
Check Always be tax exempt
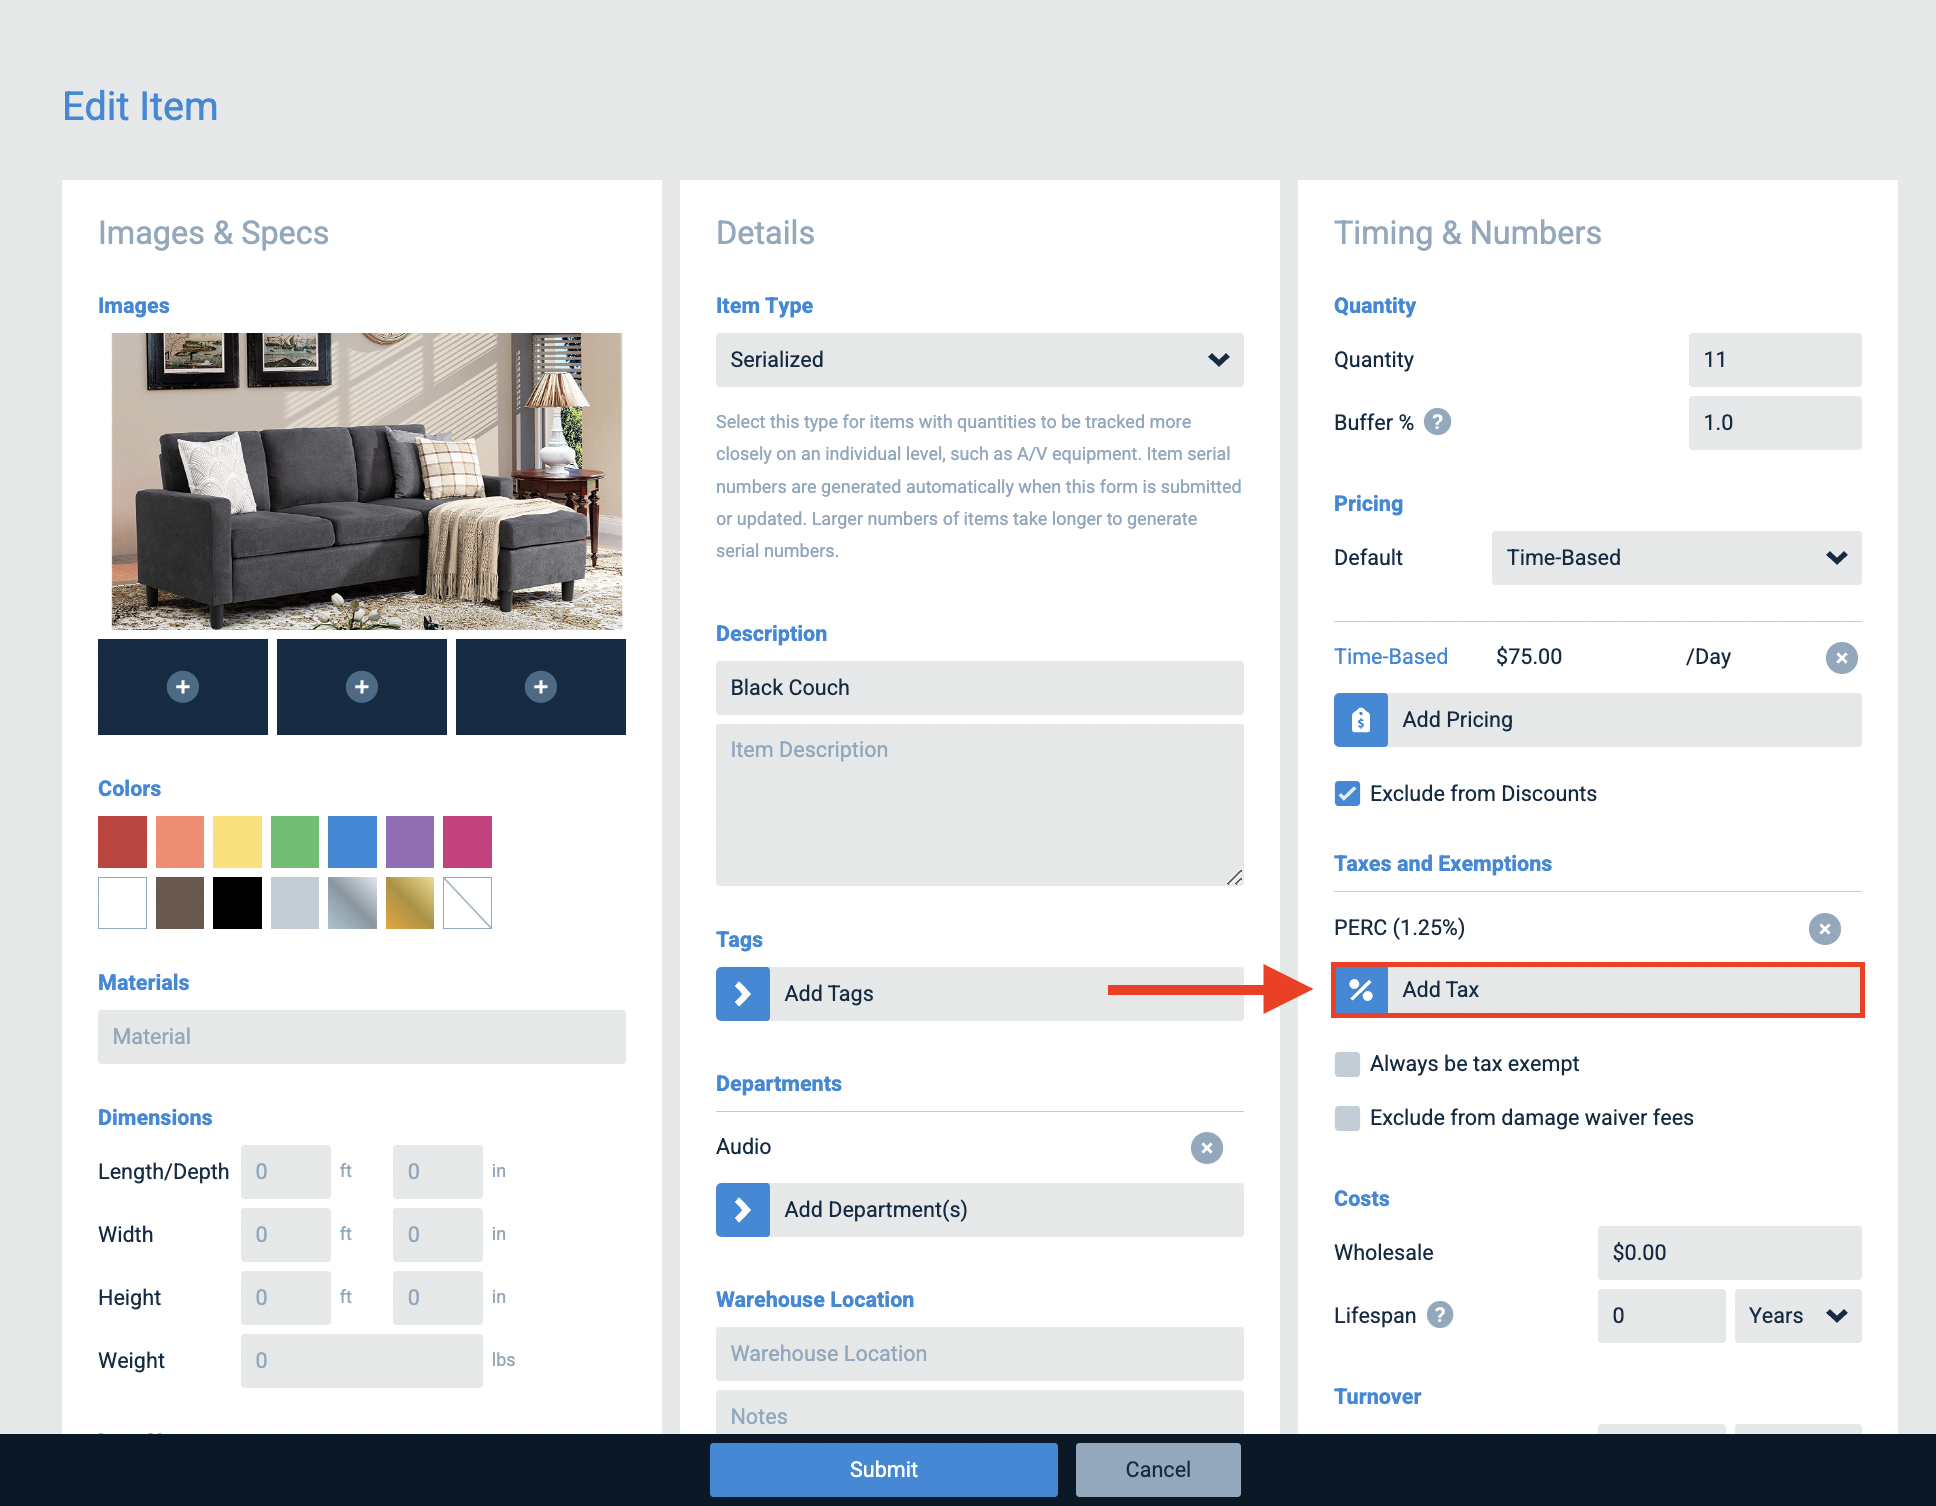(x=1347, y=1064)
